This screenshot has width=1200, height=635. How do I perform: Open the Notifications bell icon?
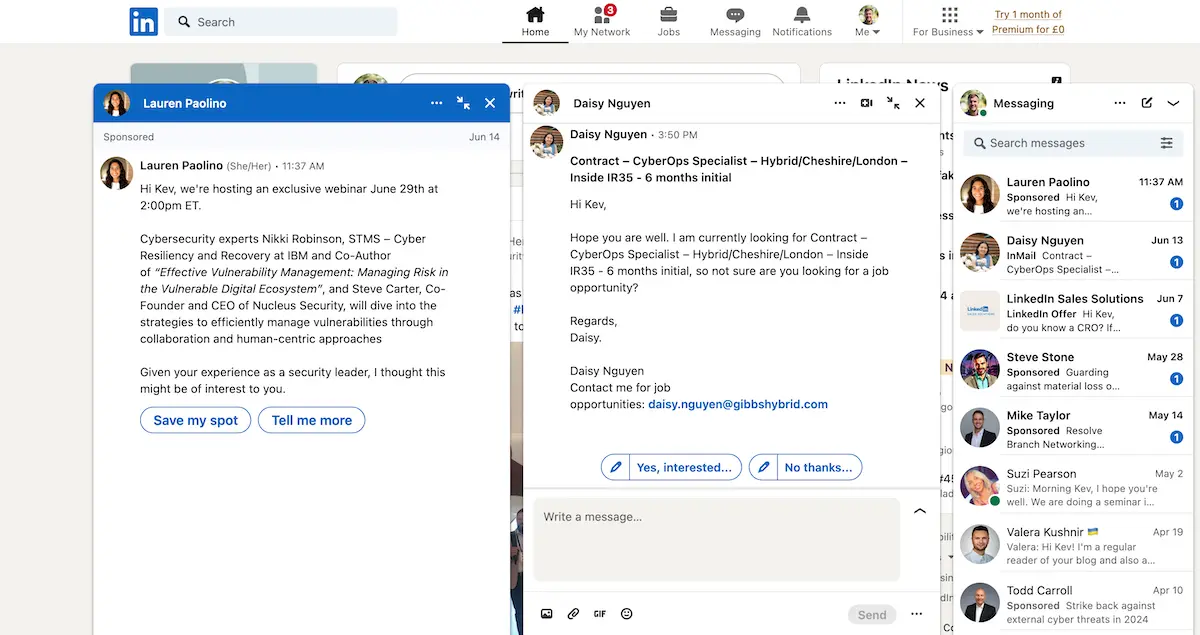801,15
